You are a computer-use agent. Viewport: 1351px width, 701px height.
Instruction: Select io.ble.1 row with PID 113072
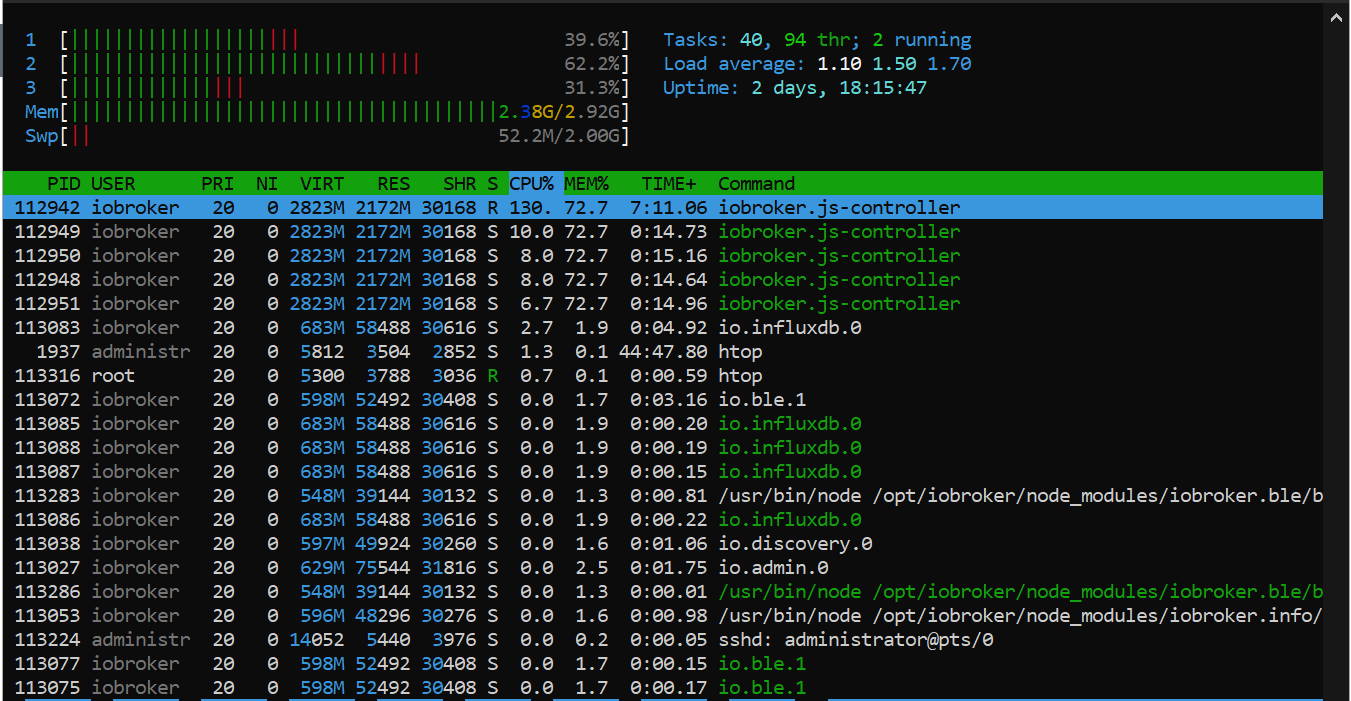click(663, 400)
